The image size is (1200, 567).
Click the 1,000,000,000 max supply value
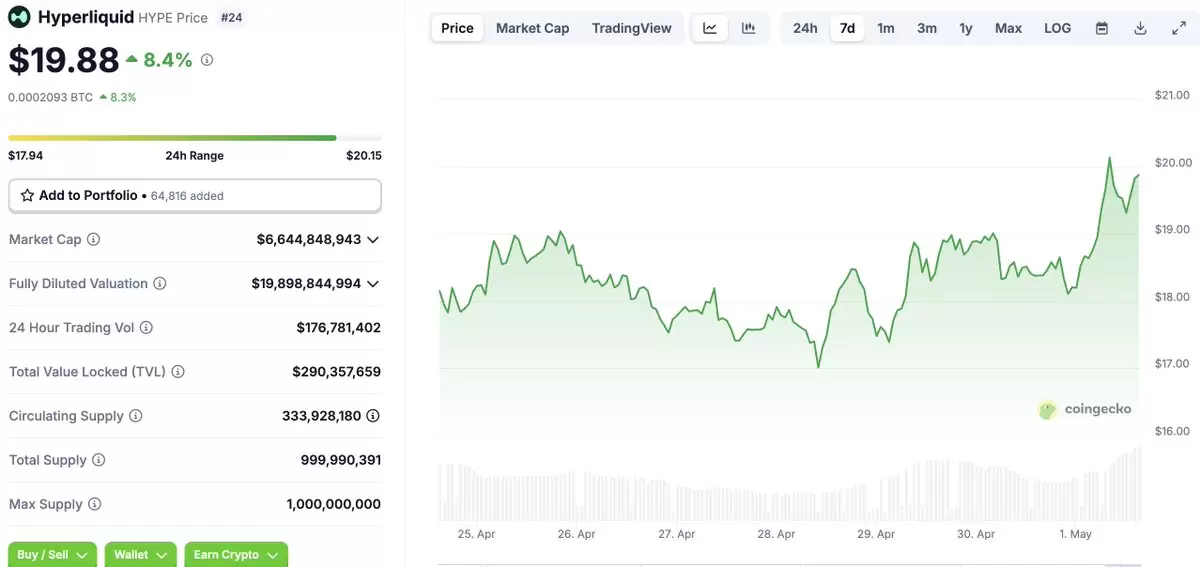pos(334,504)
